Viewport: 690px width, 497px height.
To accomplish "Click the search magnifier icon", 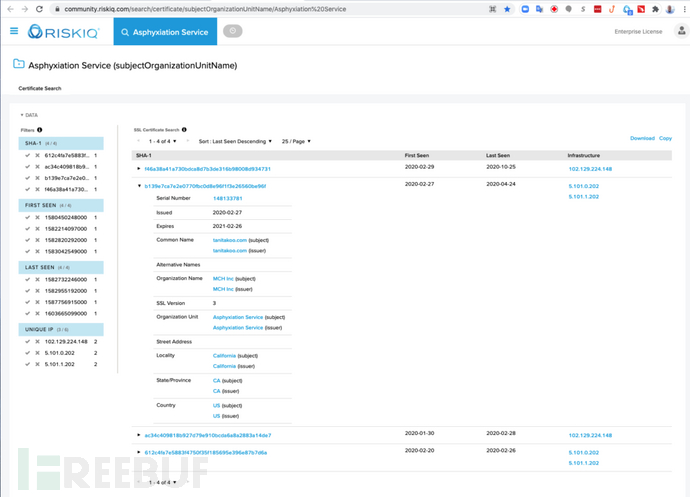I will [125, 32].
